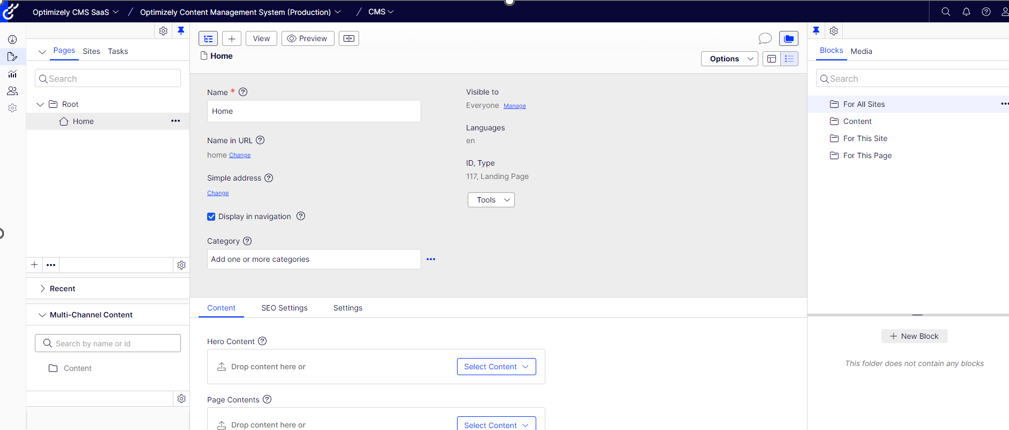This screenshot has height=430, width=1009.
Task: Click the Name input field
Action: pyautogui.click(x=313, y=111)
